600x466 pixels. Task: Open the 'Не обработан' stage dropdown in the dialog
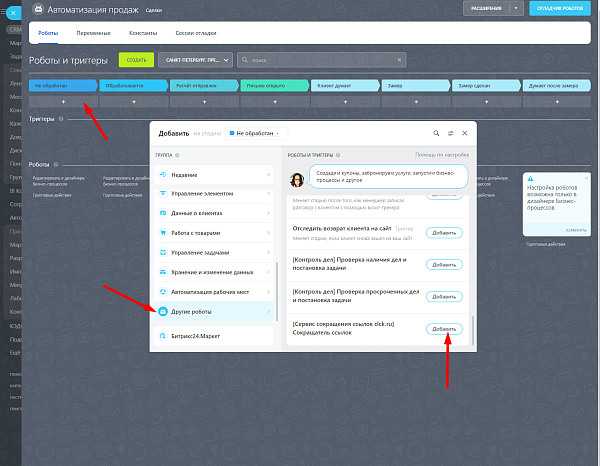click(256, 133)
